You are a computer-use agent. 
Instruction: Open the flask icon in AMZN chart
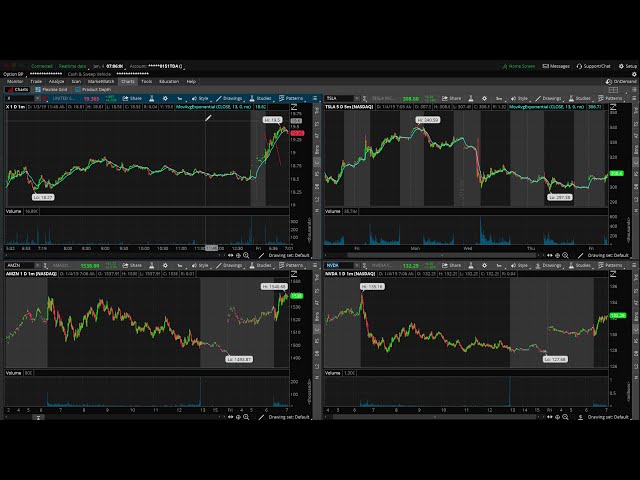151,265
